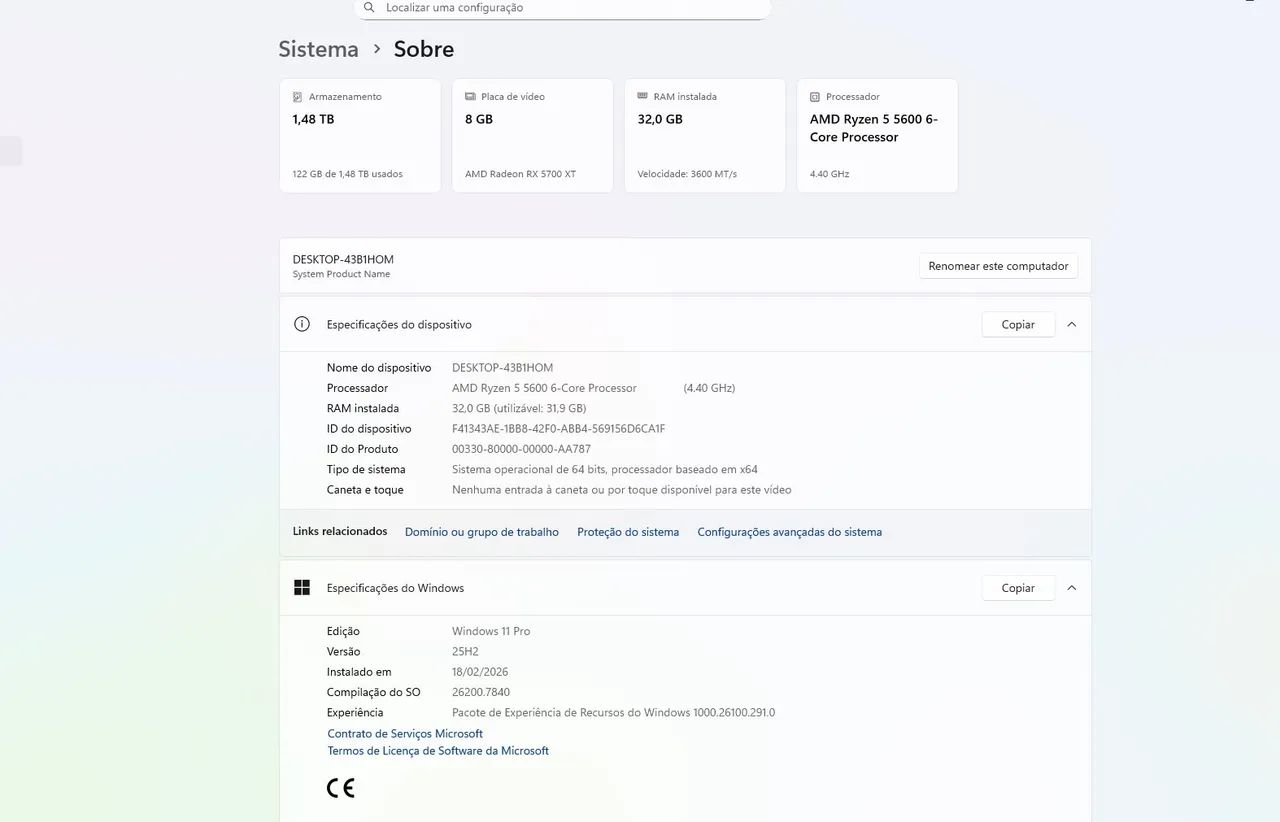Image resolution: width=1280 pixels, height=822 pixels.
Task: Collapse the Especificações do Windows section
Action: [x=1072, y=588]
